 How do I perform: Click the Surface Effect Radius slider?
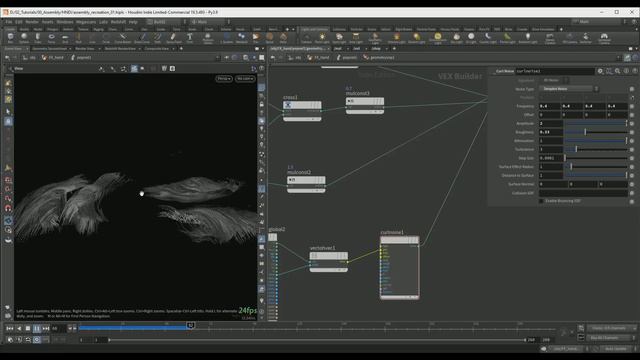(596, 167)
